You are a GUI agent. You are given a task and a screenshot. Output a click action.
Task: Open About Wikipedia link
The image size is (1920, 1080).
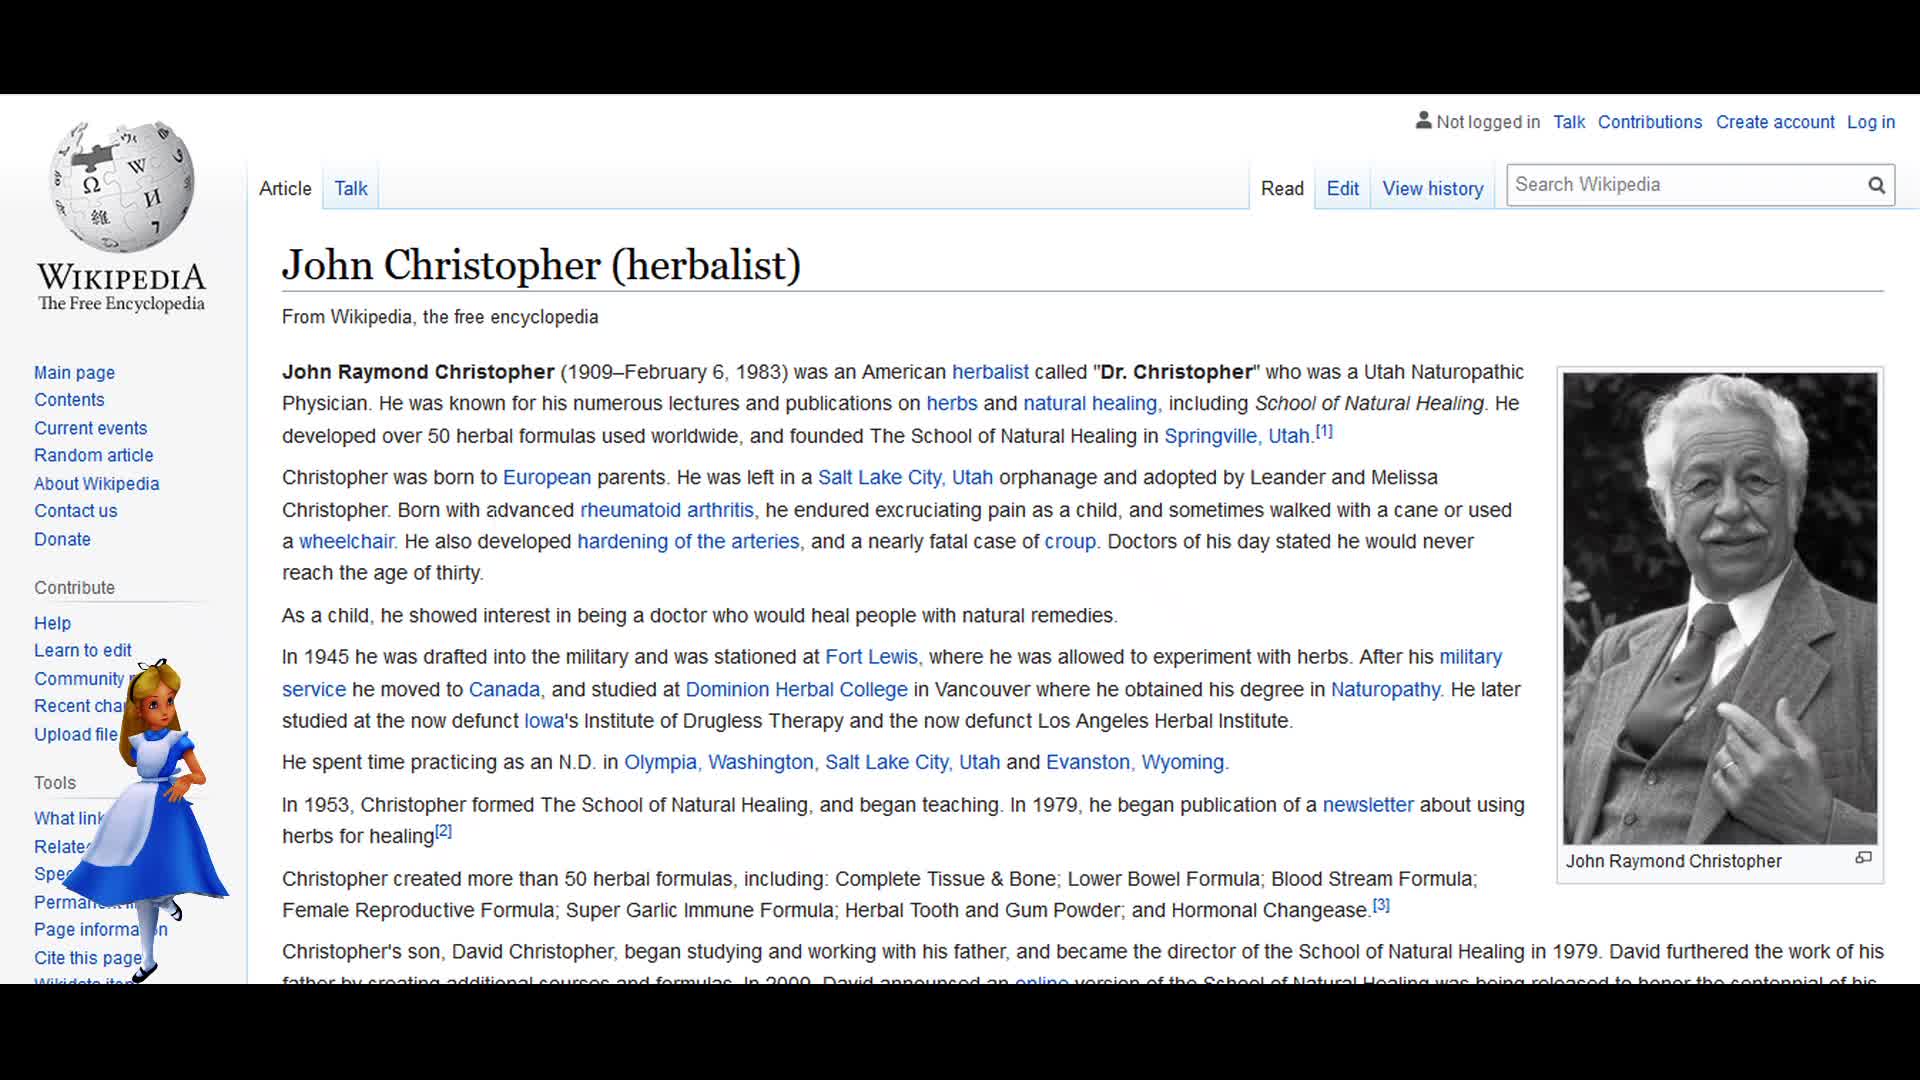[x=96, y=483]
